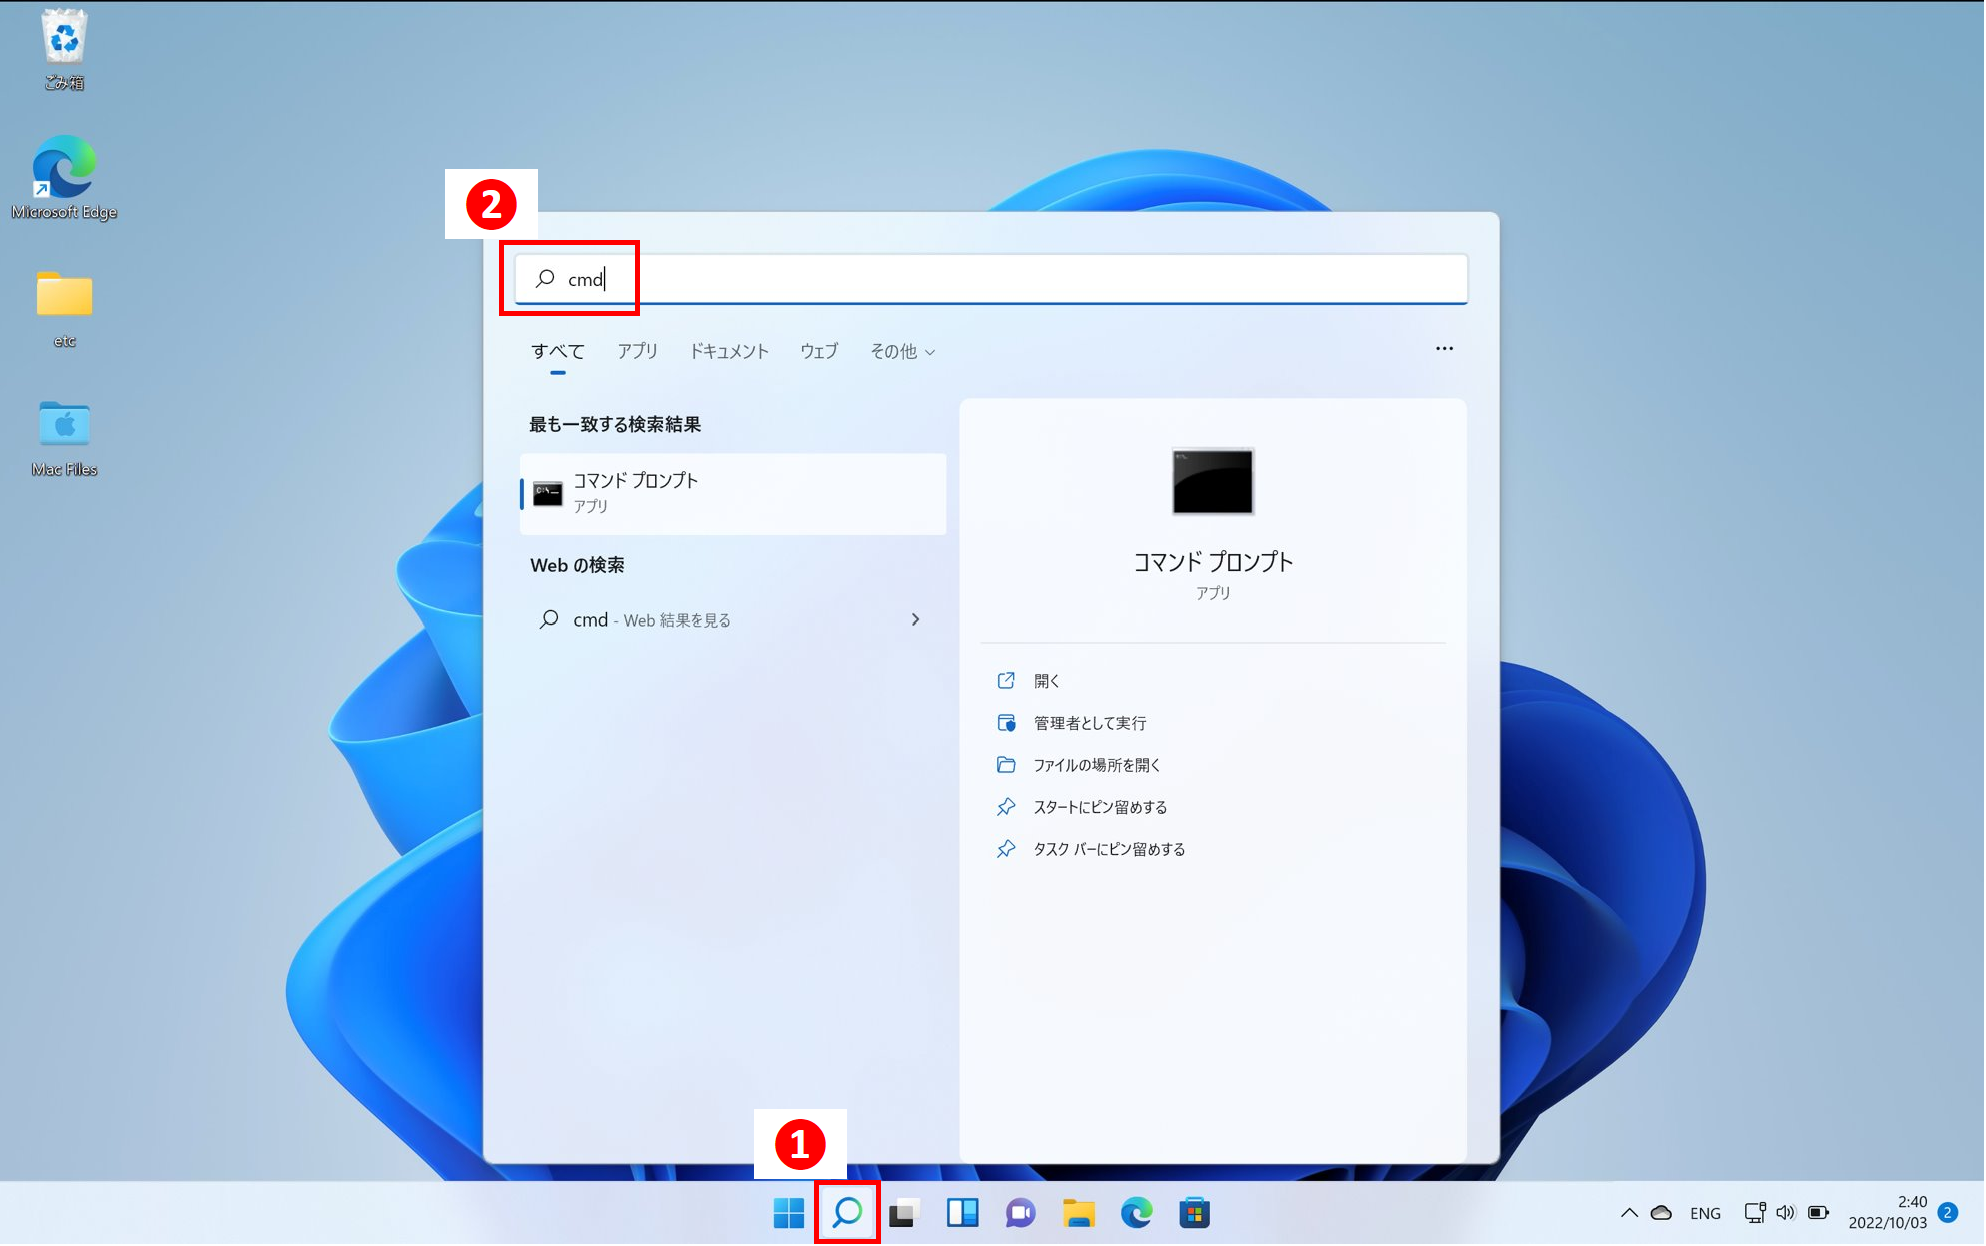Open search options three-dot menu

1444,349
